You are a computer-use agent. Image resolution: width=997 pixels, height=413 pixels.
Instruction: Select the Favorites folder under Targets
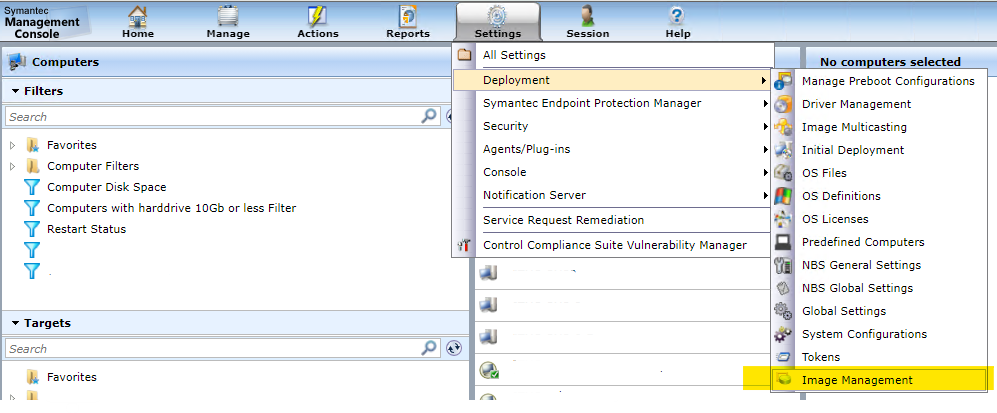pos(71,377)
